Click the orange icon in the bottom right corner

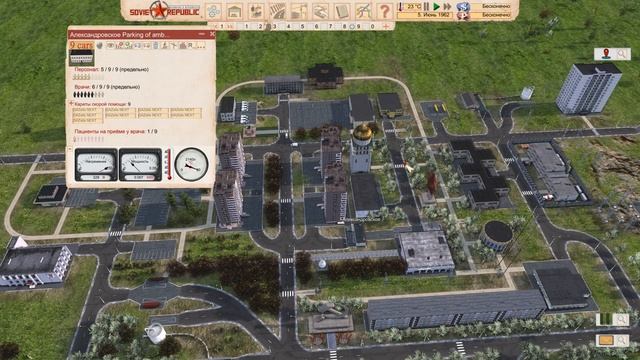click(x=606, y=340)
